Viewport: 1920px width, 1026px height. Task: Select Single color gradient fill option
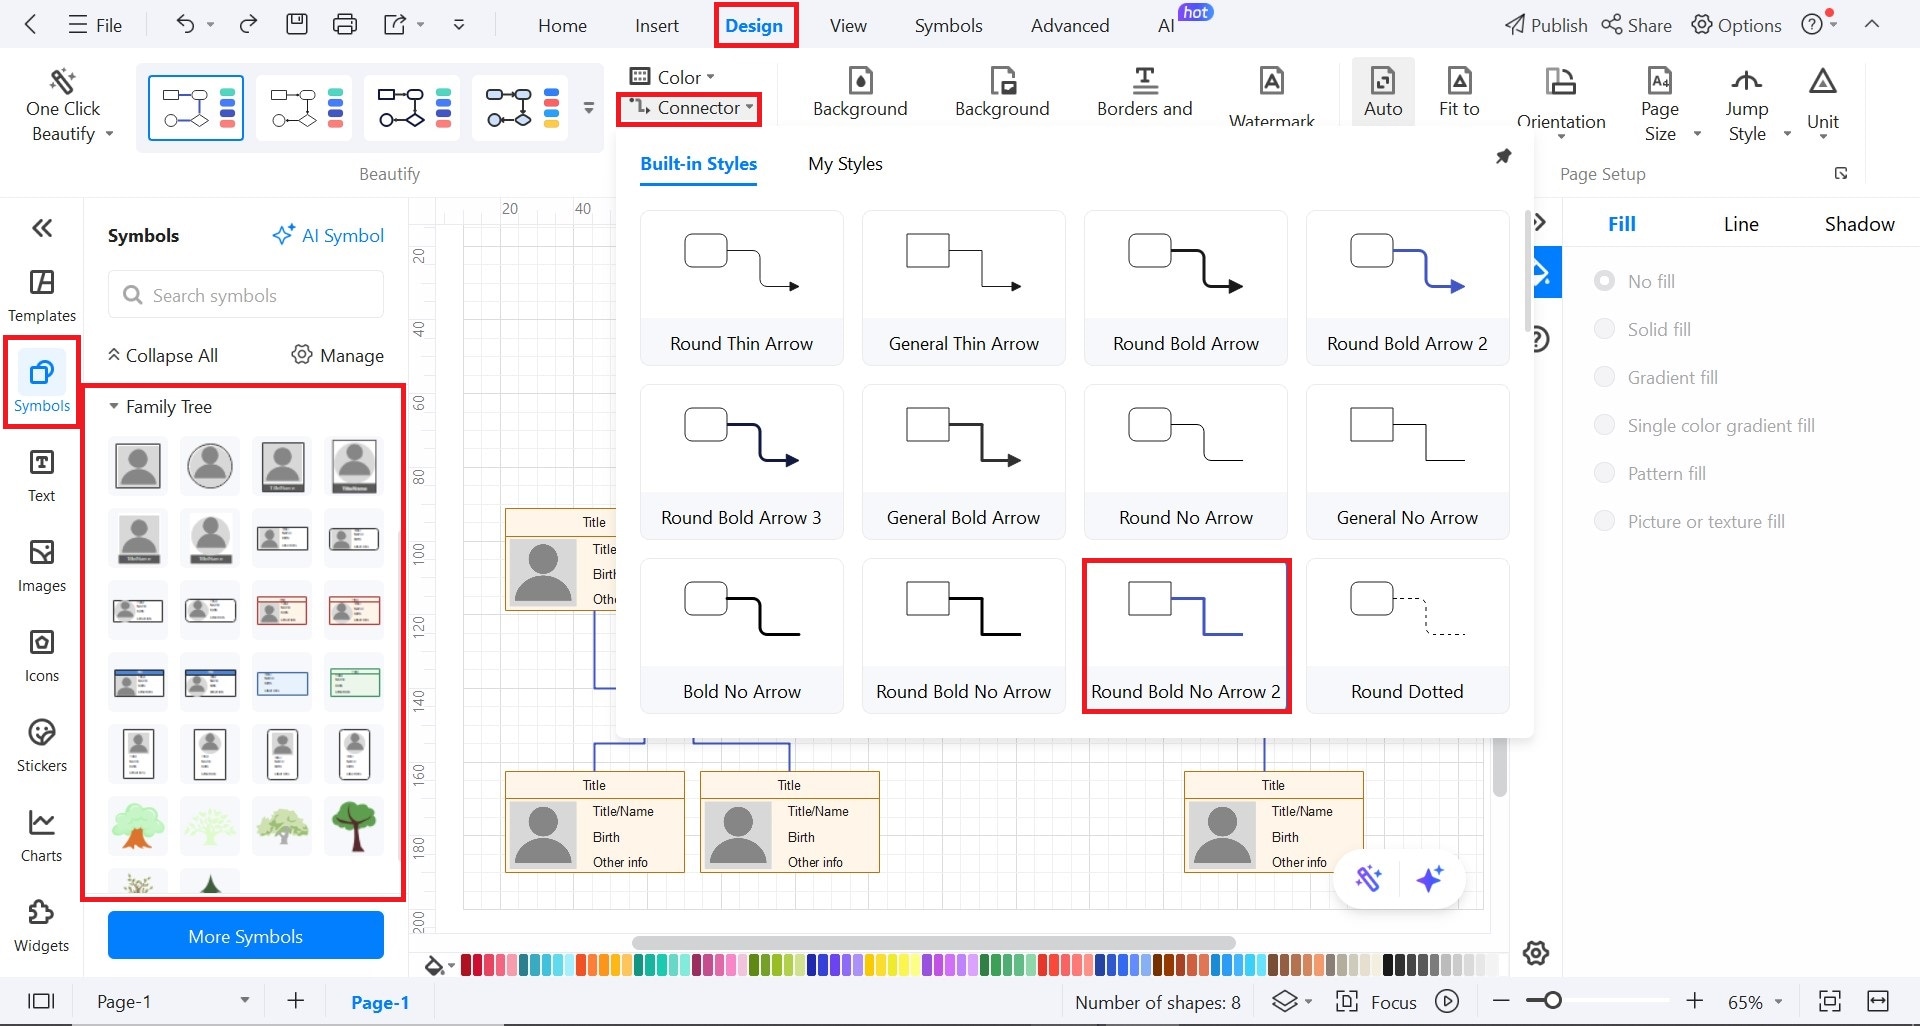coord(1604,425)
